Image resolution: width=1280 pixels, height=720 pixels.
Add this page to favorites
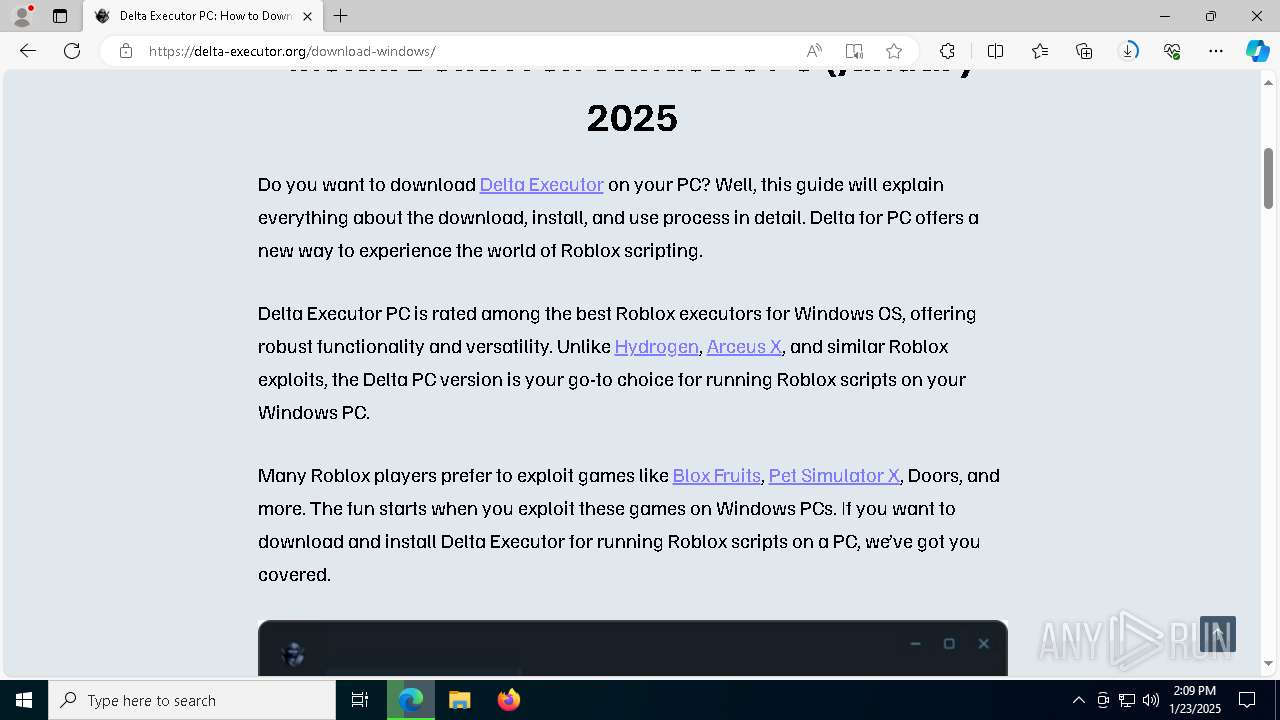pyautogui.click(x=894, y=51)
